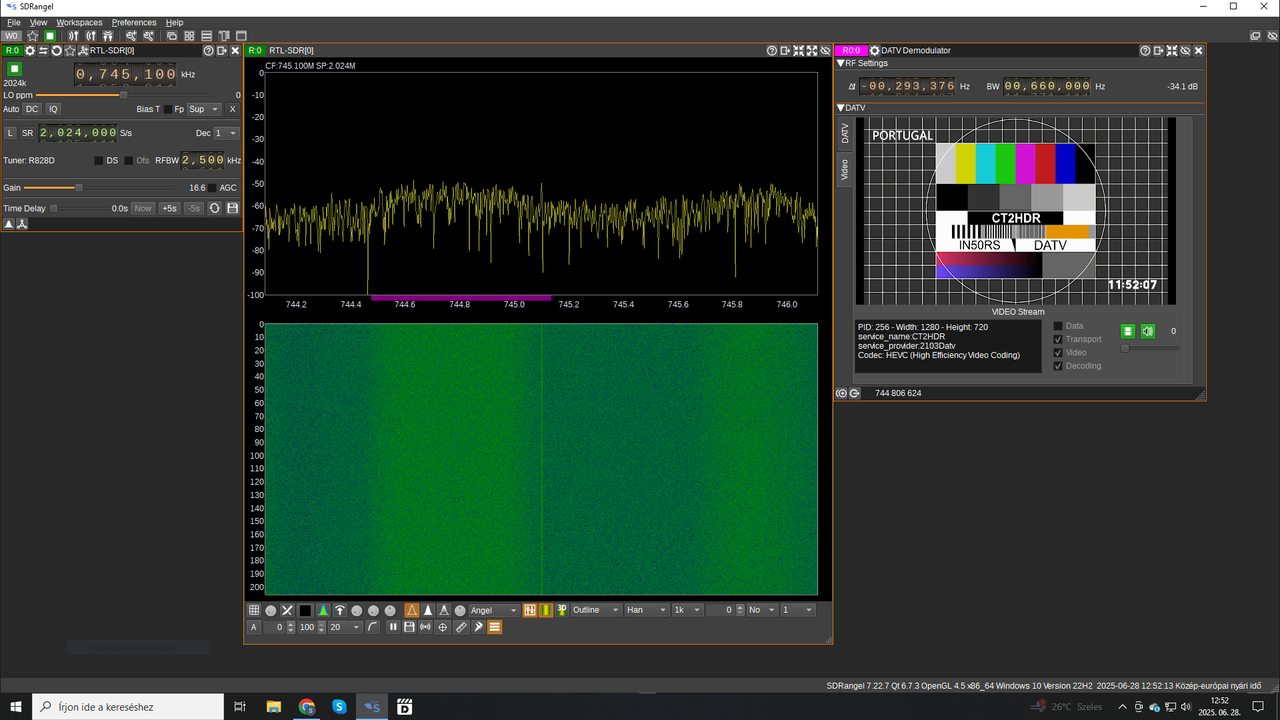The image size is (1280, 720).
Task: Toggle the Decoding checkbox
Action: coord(1059,366)
